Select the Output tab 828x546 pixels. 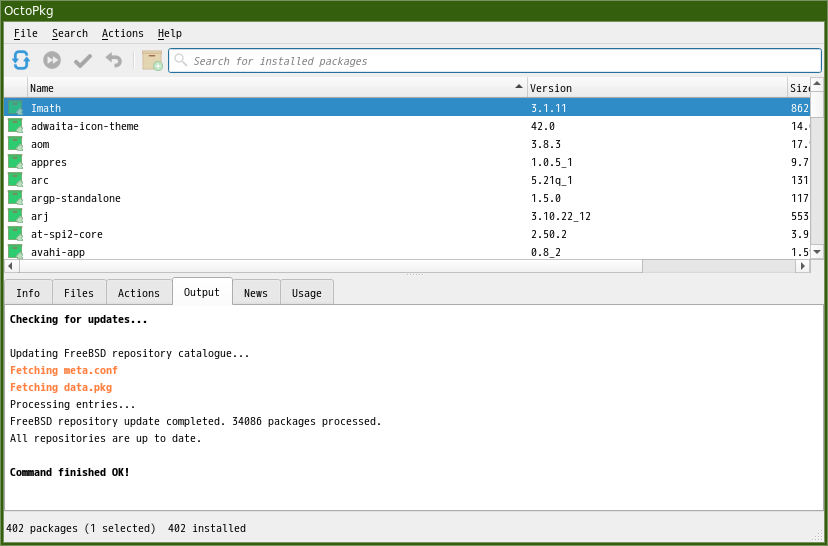202,292
